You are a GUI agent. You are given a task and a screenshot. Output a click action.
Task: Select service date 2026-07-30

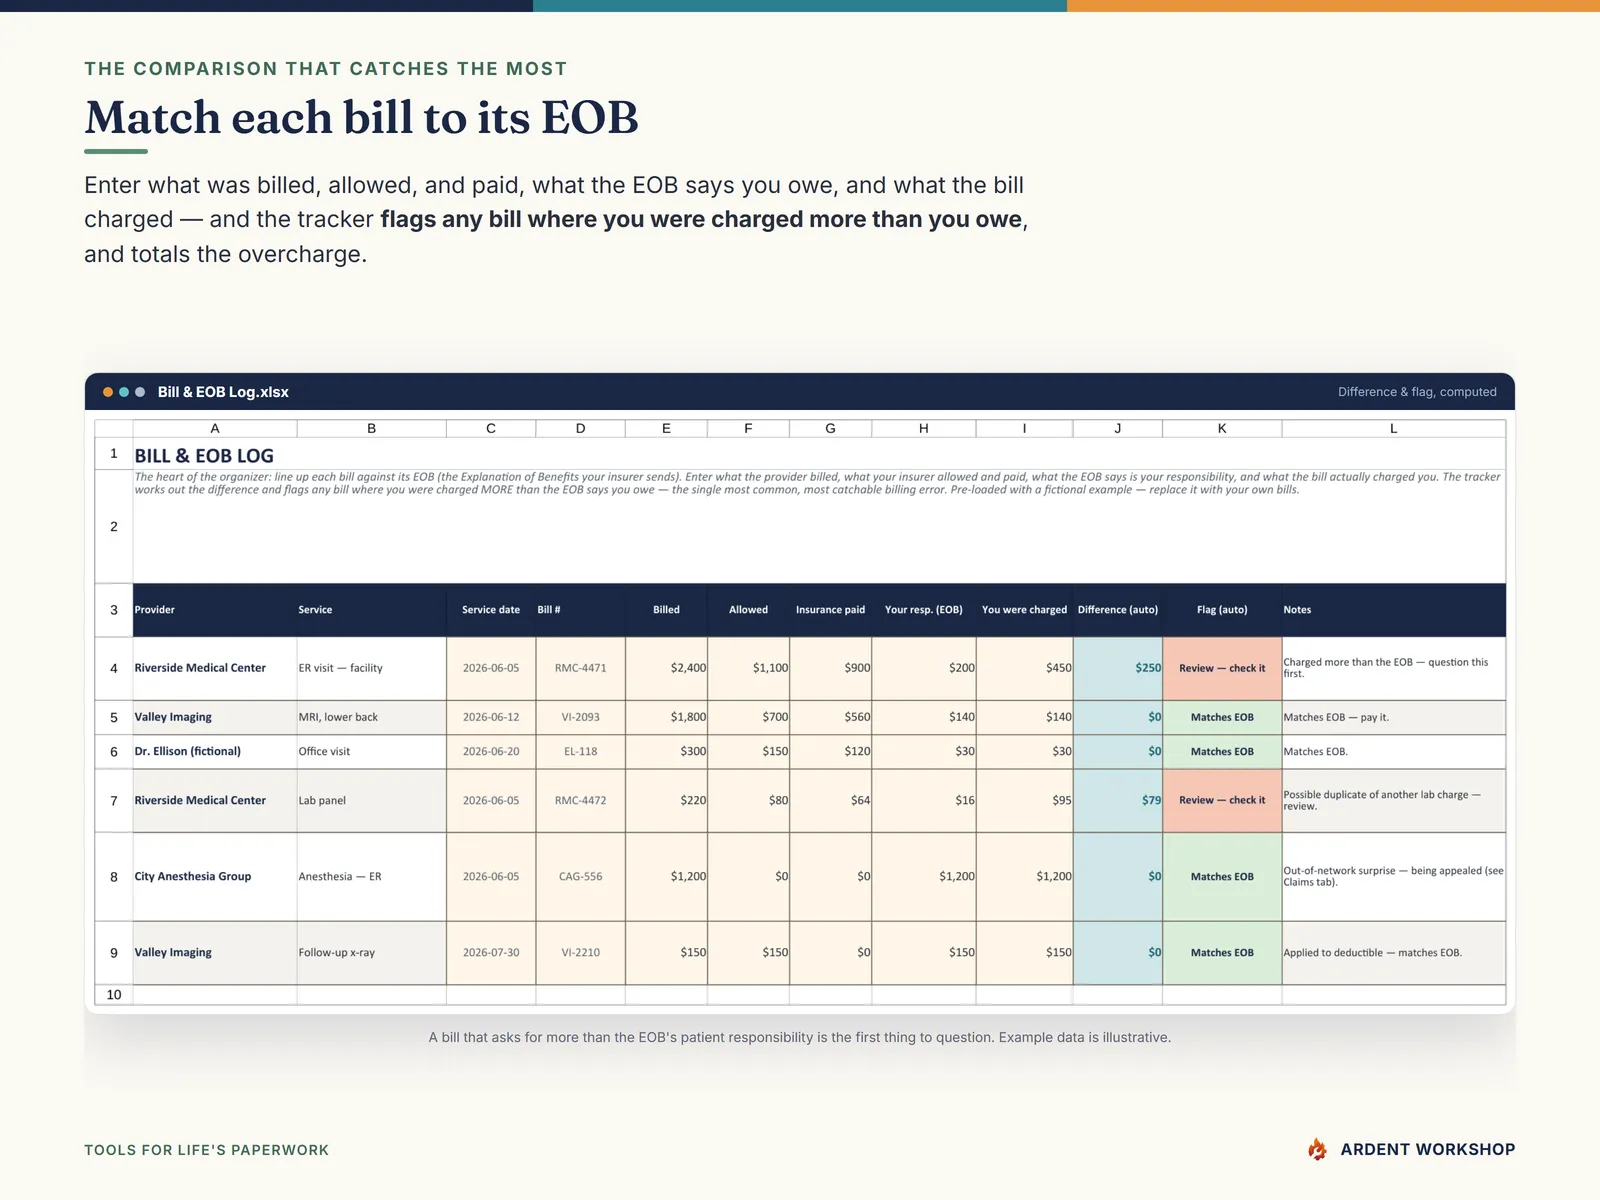[x=491, y=952]
